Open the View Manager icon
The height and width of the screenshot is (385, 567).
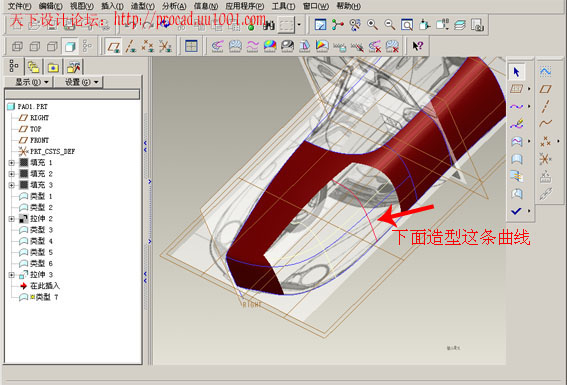pos(477,25)
